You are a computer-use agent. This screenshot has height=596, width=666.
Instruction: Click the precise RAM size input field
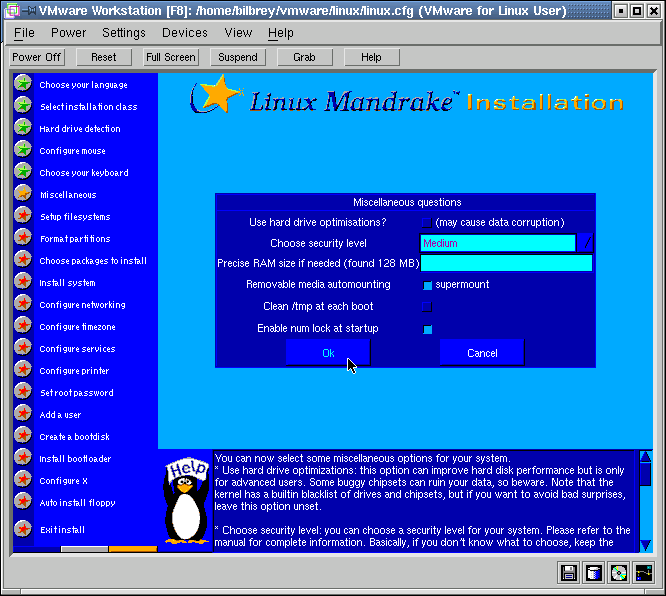[506, 264]
